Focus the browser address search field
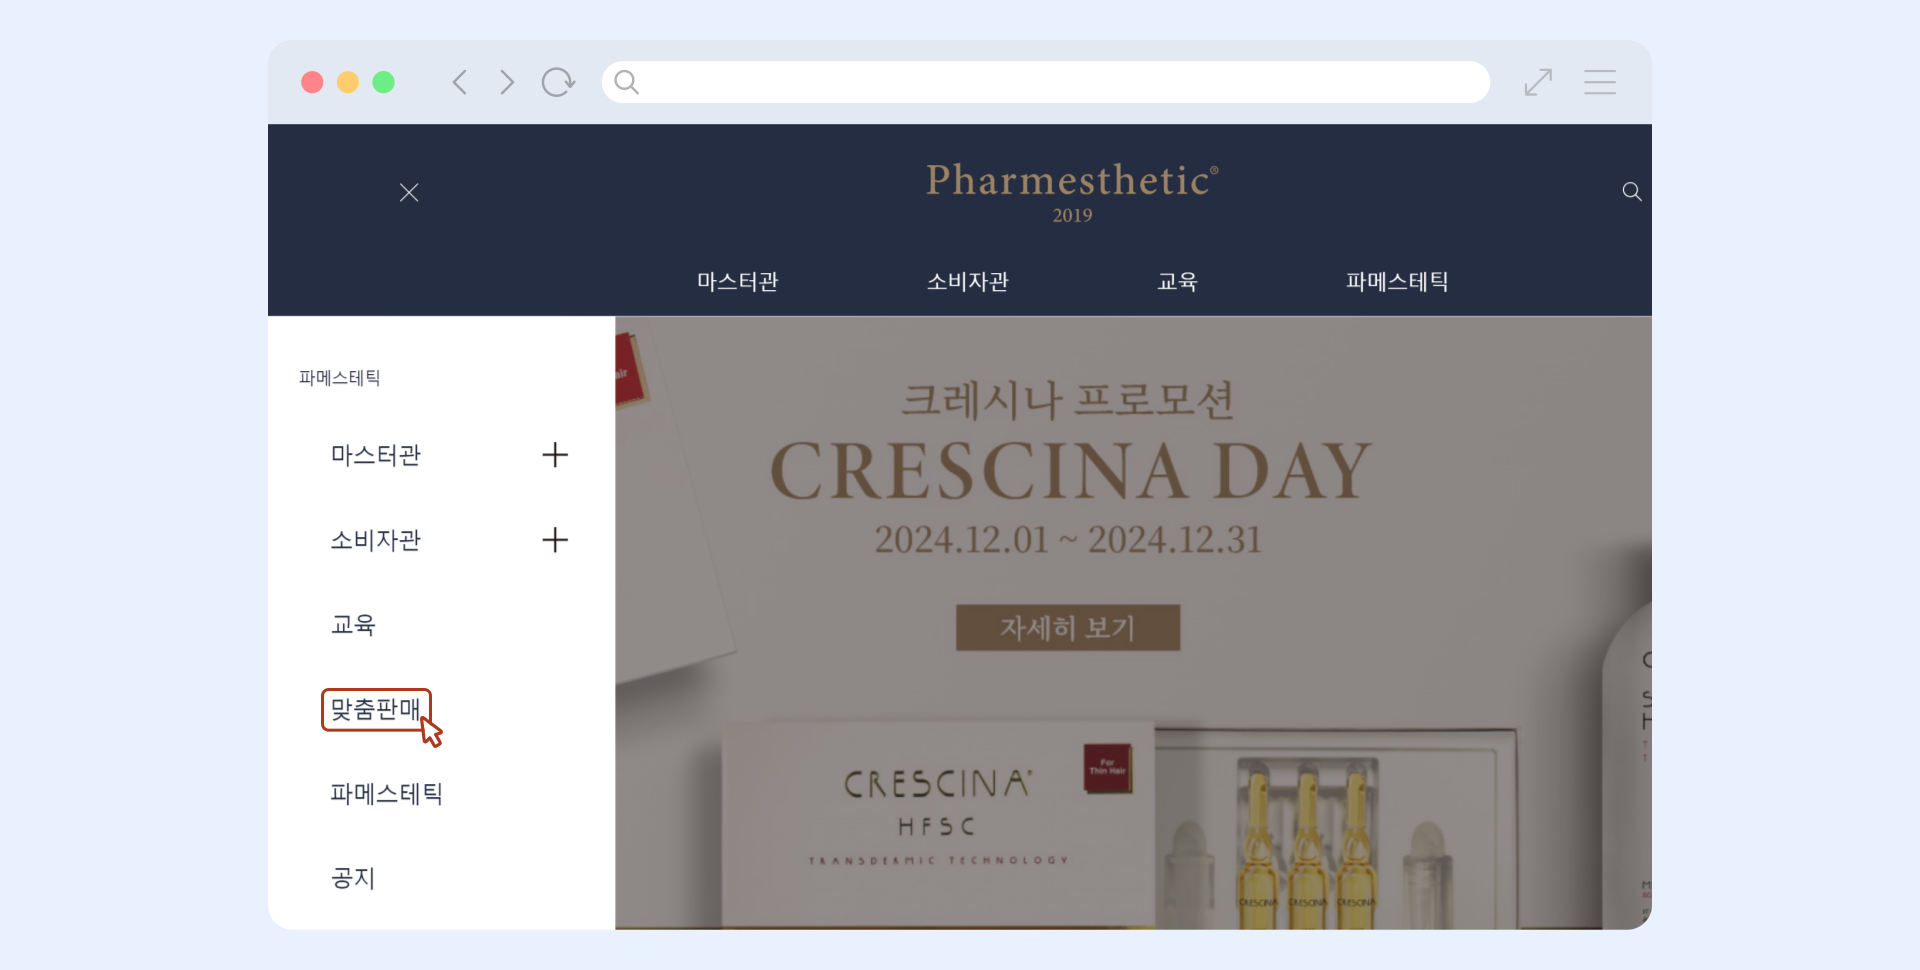Image resolution: width=1920 pixels, height=970 pixels. [1046, 82]
